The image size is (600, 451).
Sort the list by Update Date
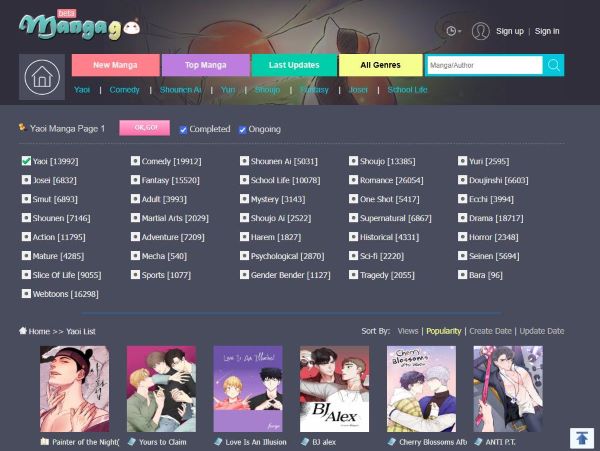point(542,331)
